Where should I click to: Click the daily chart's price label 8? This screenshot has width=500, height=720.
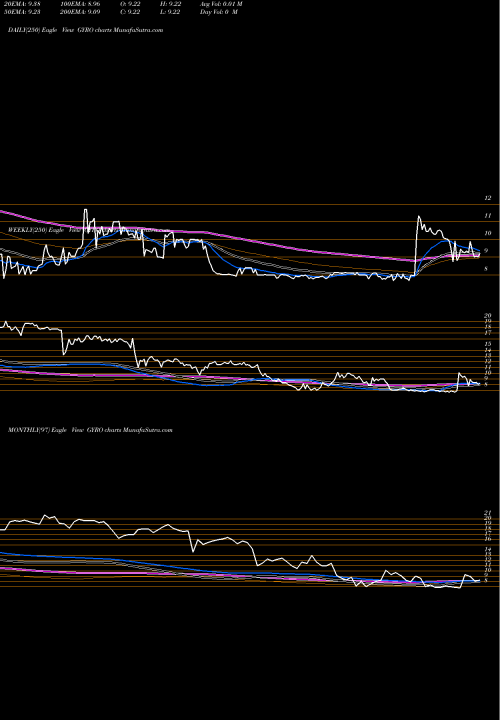(486, 269)
